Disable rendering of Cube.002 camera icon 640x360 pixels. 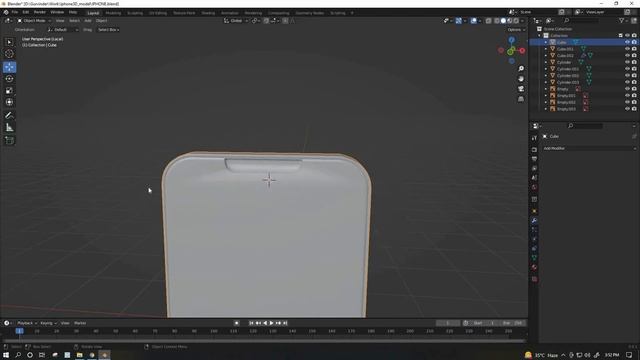634,56
